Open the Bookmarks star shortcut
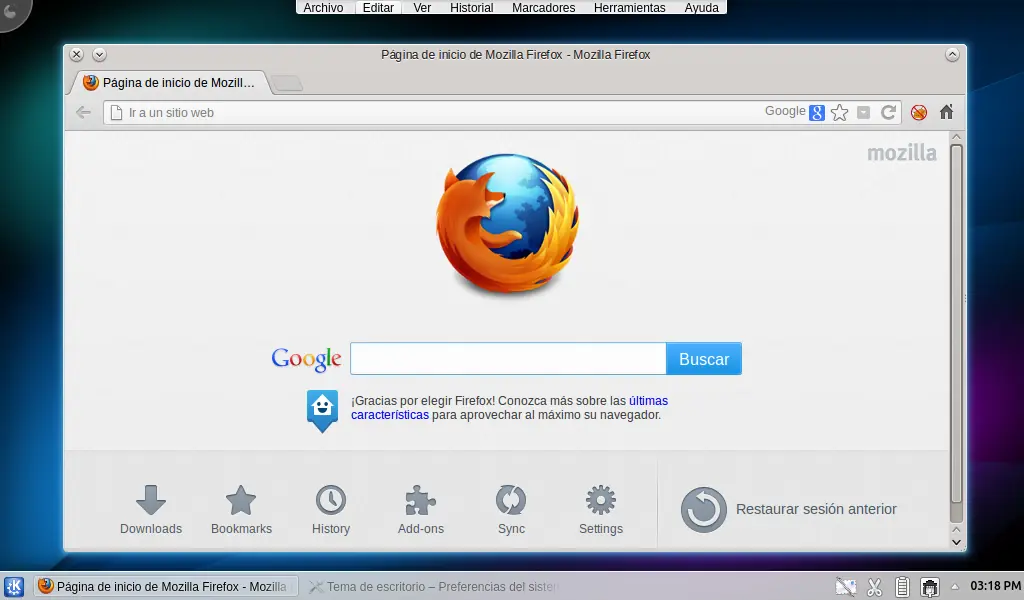Image resolution: width=1024 pixels, height=600 pixels. (241, 500)
